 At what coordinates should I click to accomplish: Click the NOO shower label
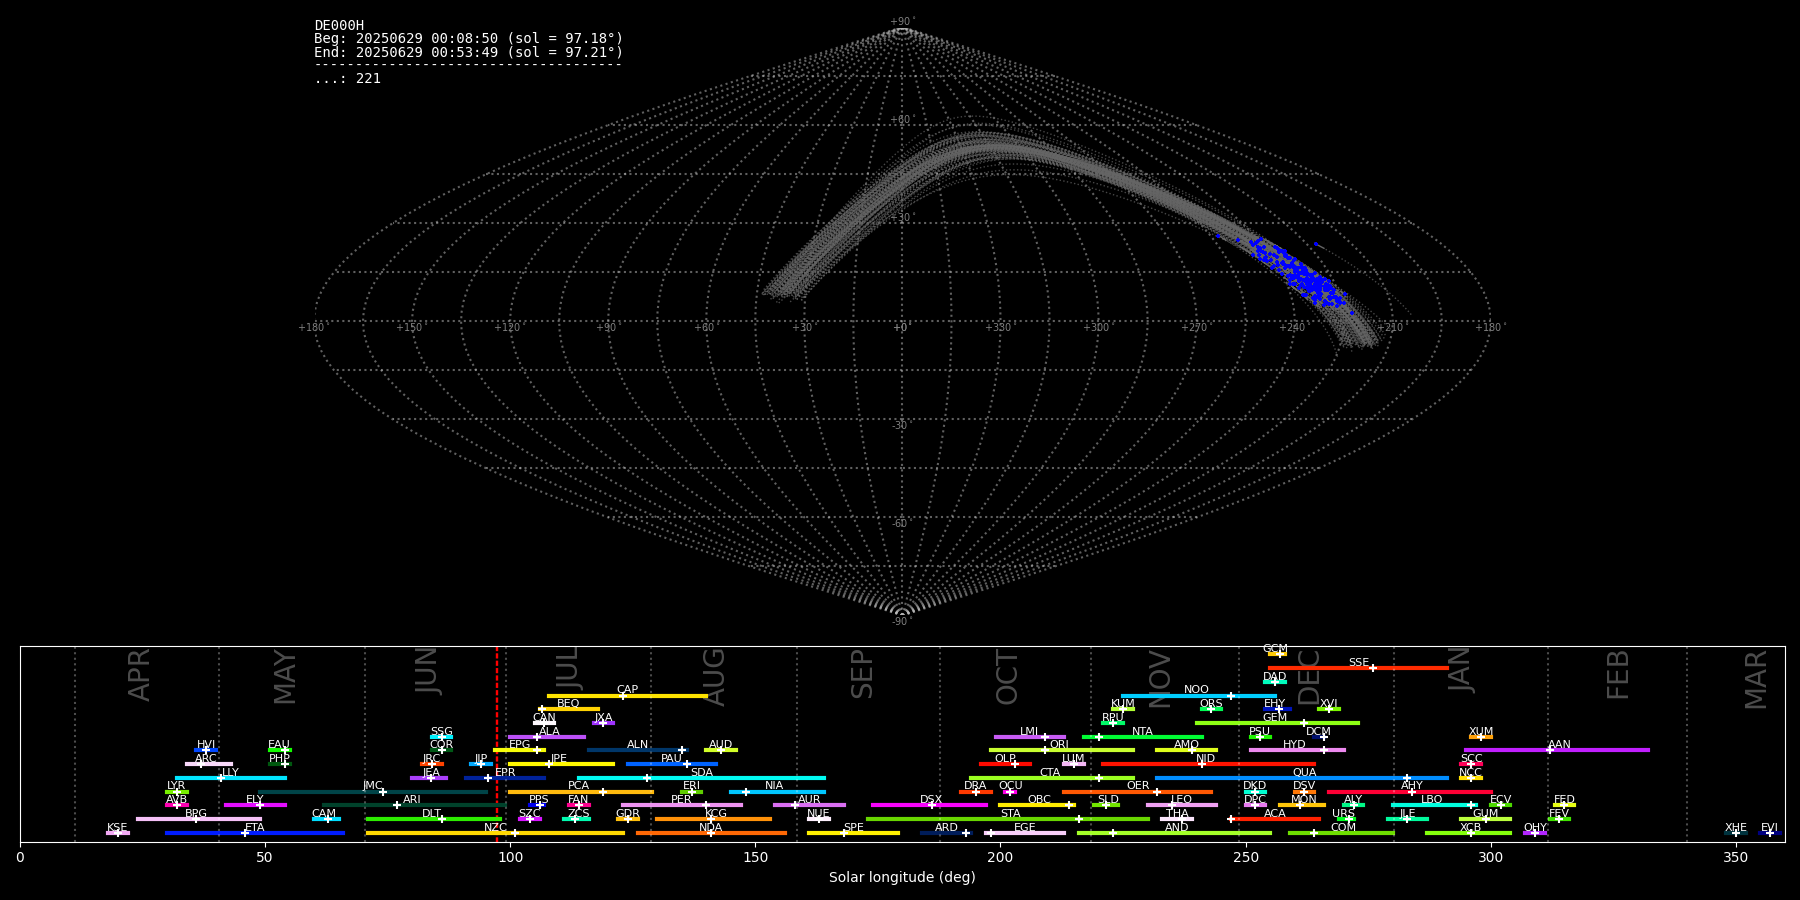1196,690
